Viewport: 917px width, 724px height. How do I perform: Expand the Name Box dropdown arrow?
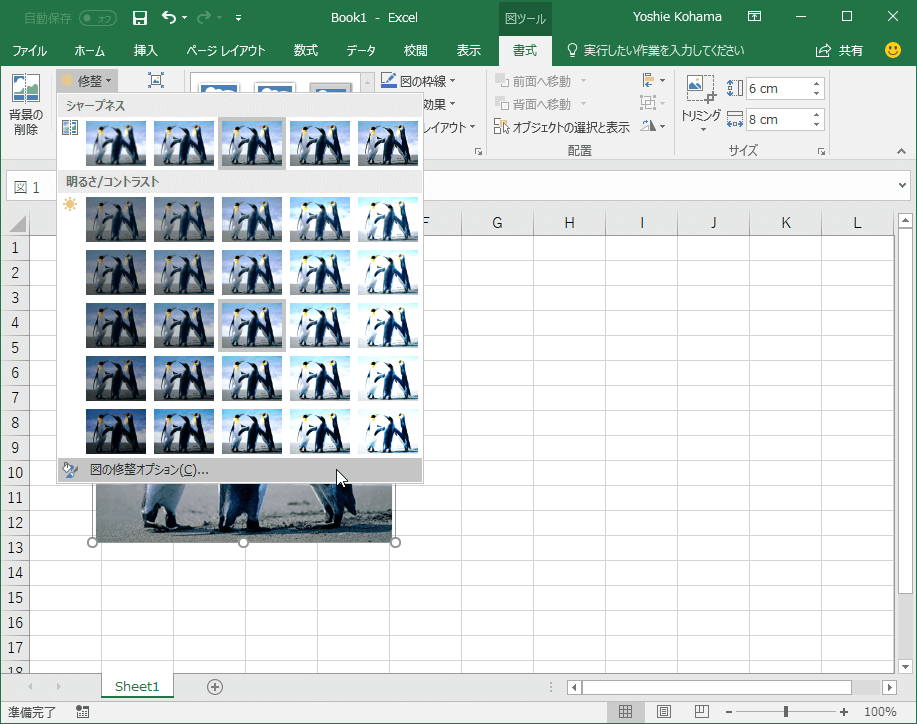click(903, 187)
